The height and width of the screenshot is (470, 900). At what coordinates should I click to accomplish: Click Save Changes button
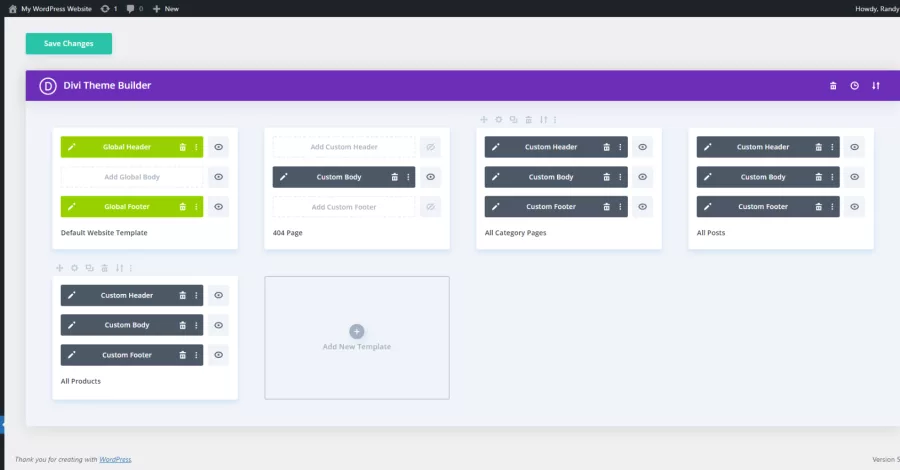point(69,44)
